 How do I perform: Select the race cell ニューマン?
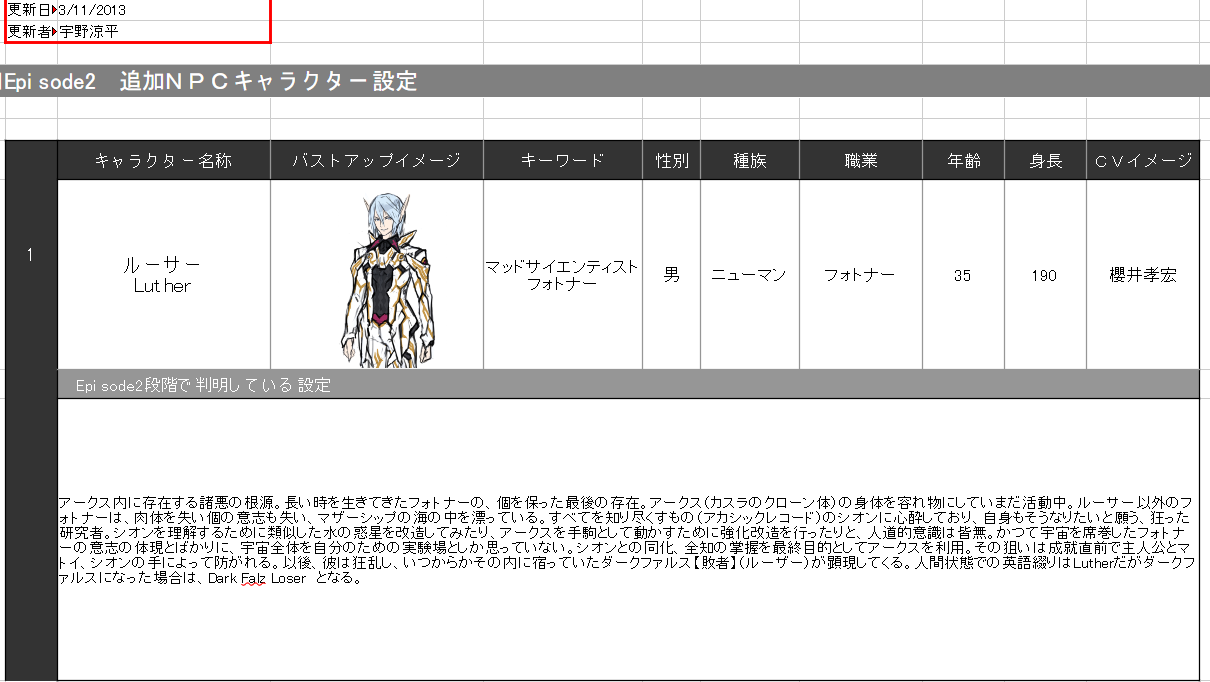click(x=750, y=275)
